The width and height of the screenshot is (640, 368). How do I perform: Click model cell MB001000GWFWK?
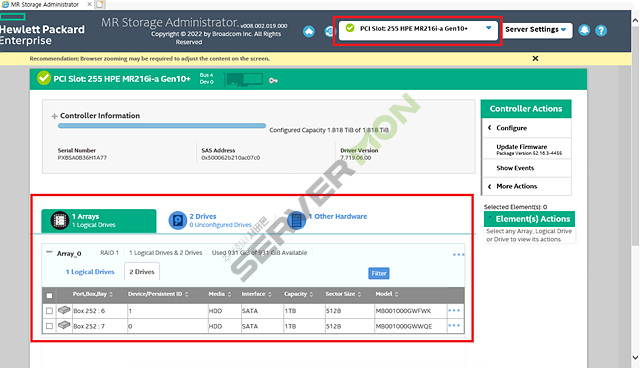403,311
